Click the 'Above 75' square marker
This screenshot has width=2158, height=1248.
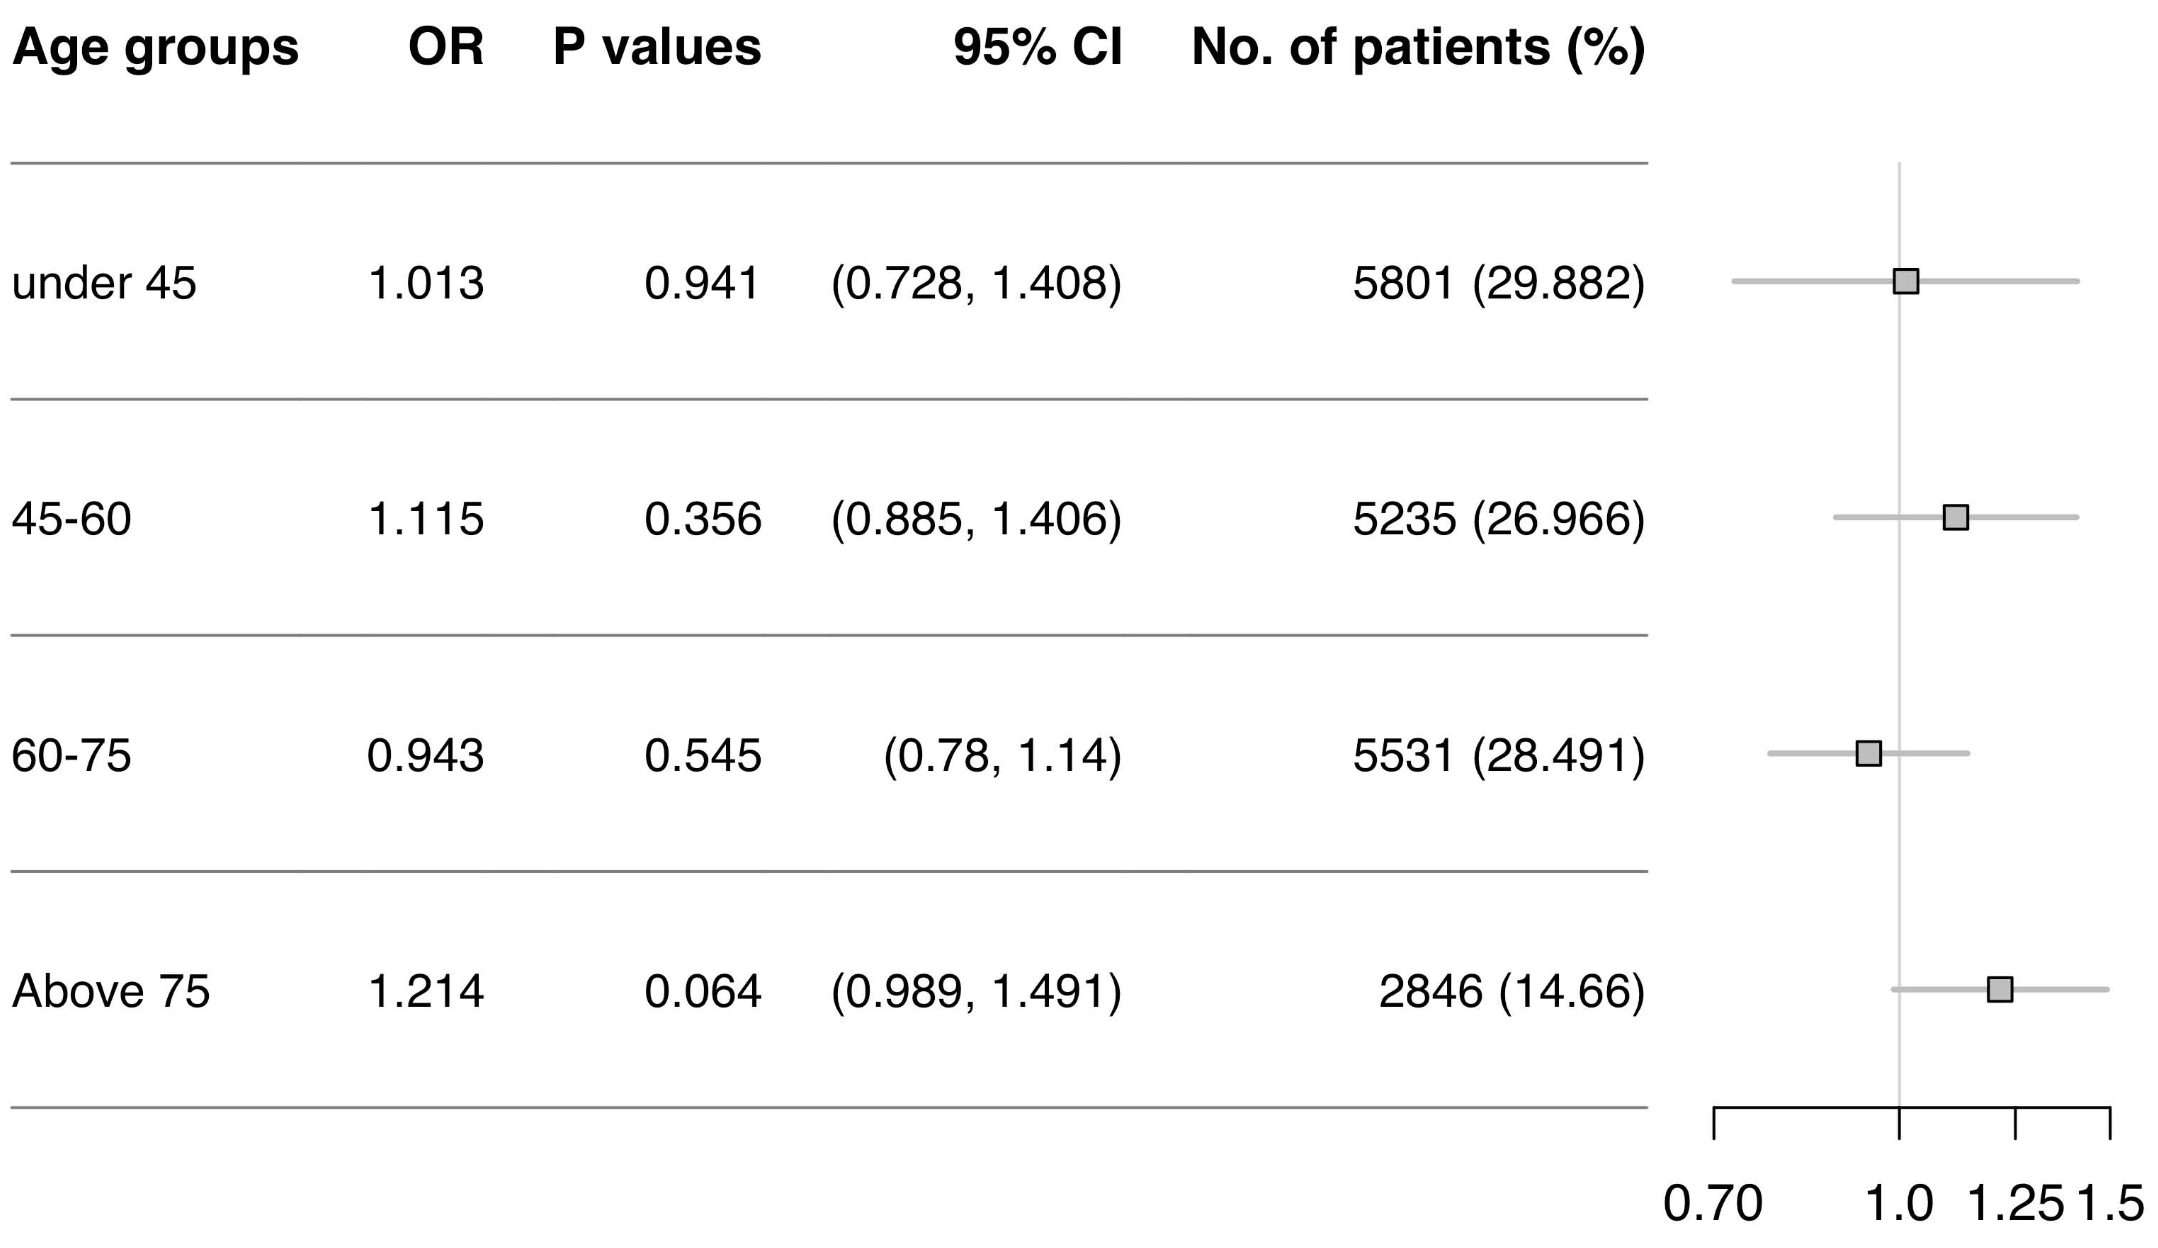(1999, 989)
